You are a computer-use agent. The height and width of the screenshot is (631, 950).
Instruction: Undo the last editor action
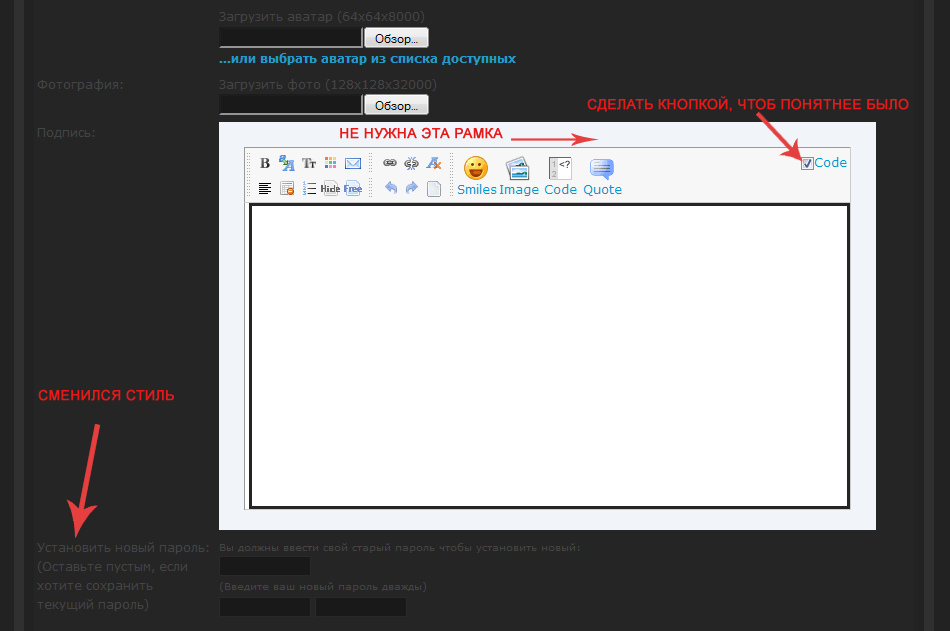pos(390,188)
